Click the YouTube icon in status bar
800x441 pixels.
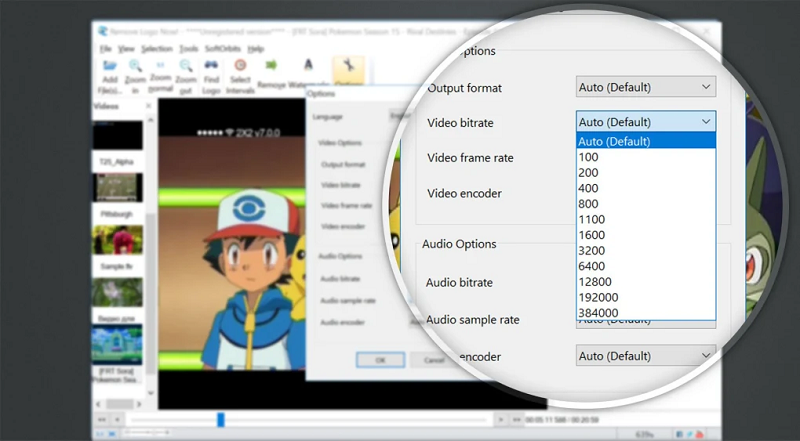pos(701,434)
